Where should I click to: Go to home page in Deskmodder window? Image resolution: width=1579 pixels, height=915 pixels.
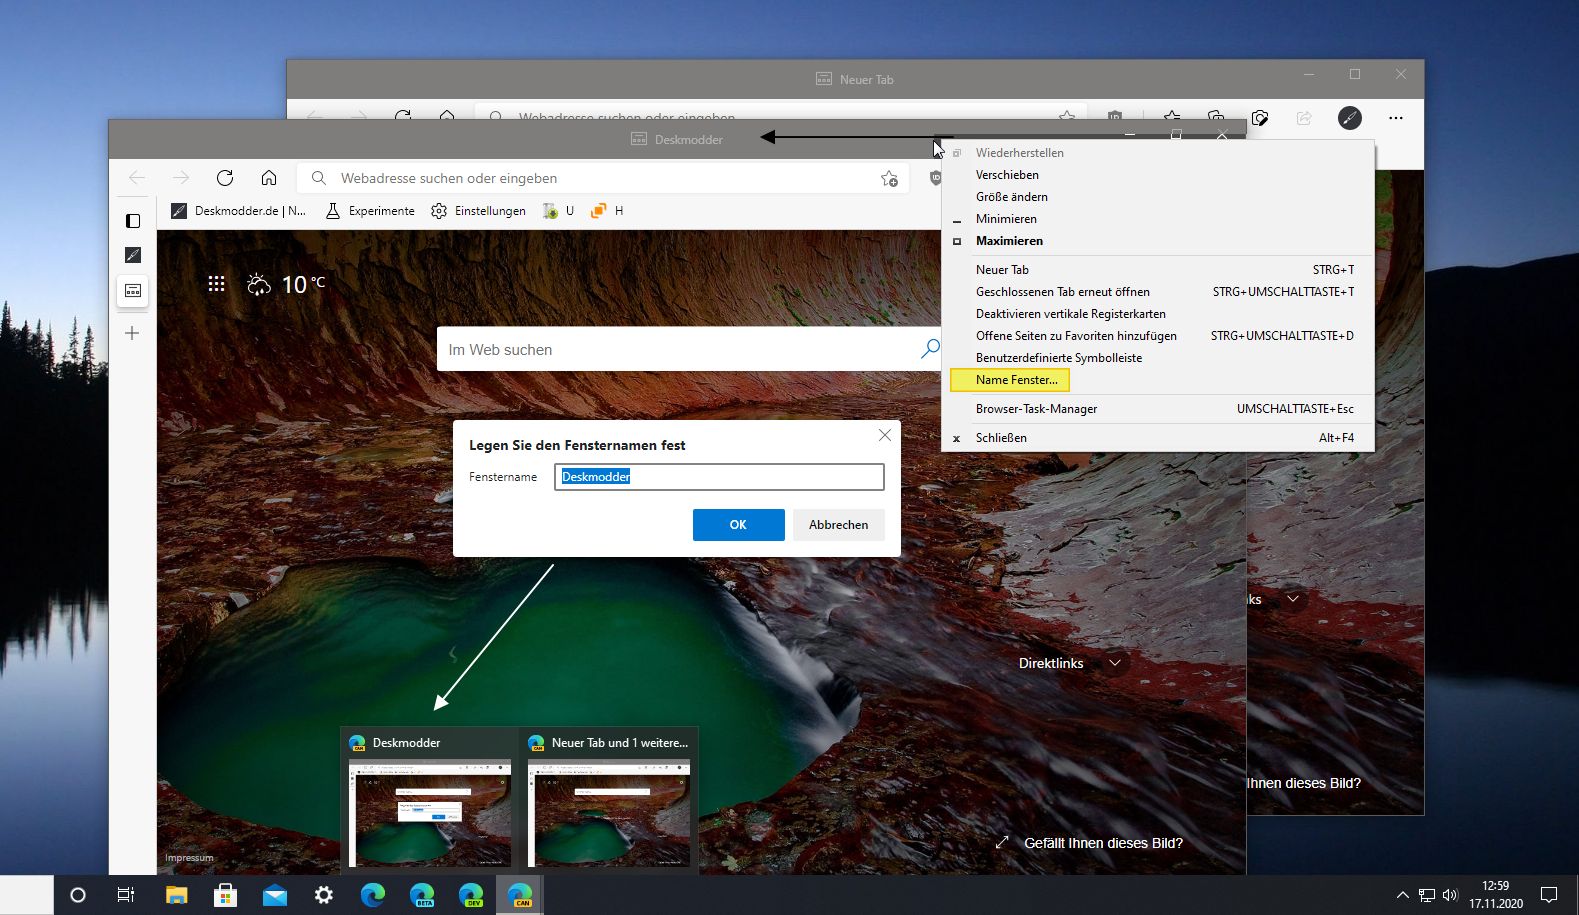[269, 178]
